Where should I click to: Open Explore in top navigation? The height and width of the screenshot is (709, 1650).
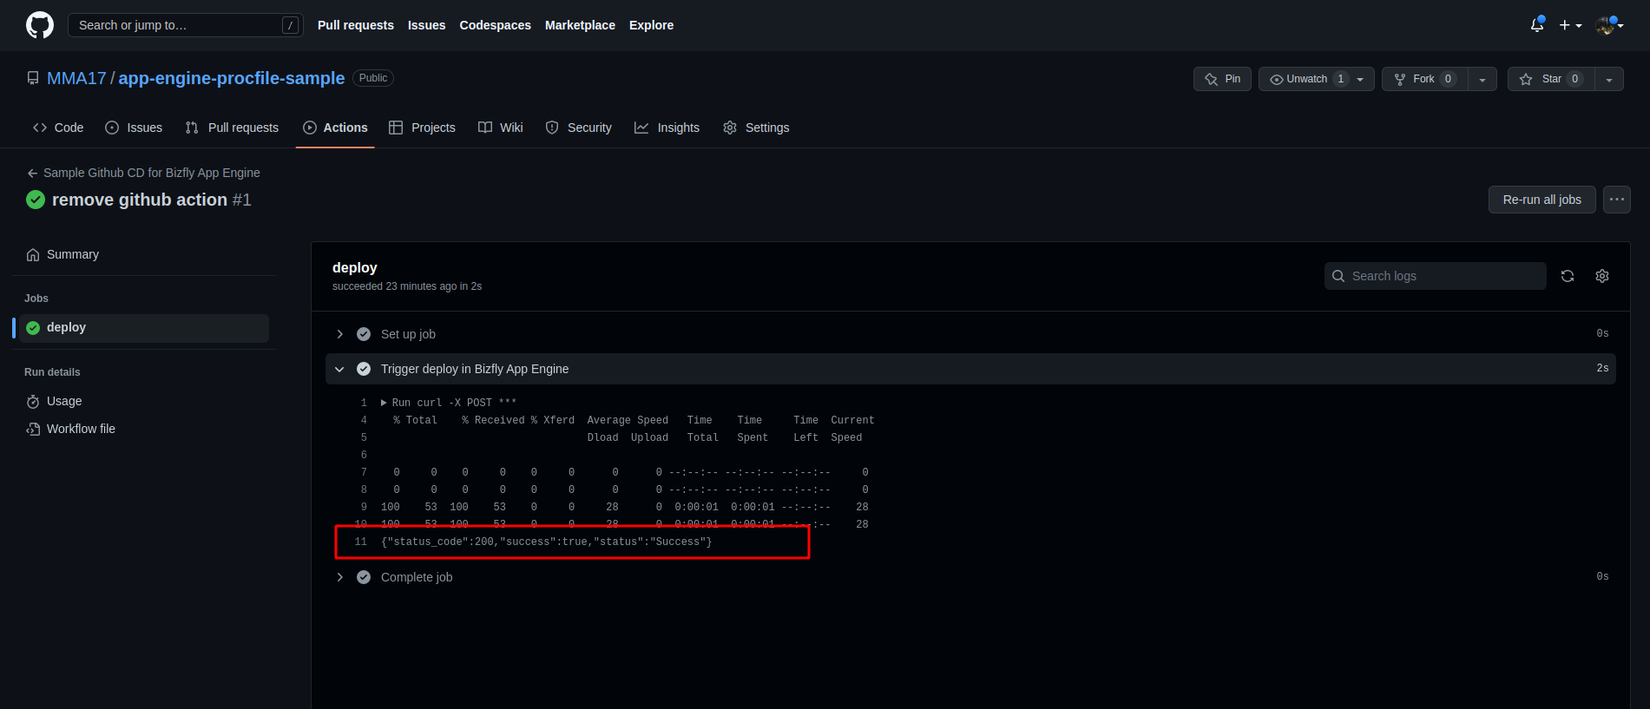pyautogui.click(x=651, y=25)
